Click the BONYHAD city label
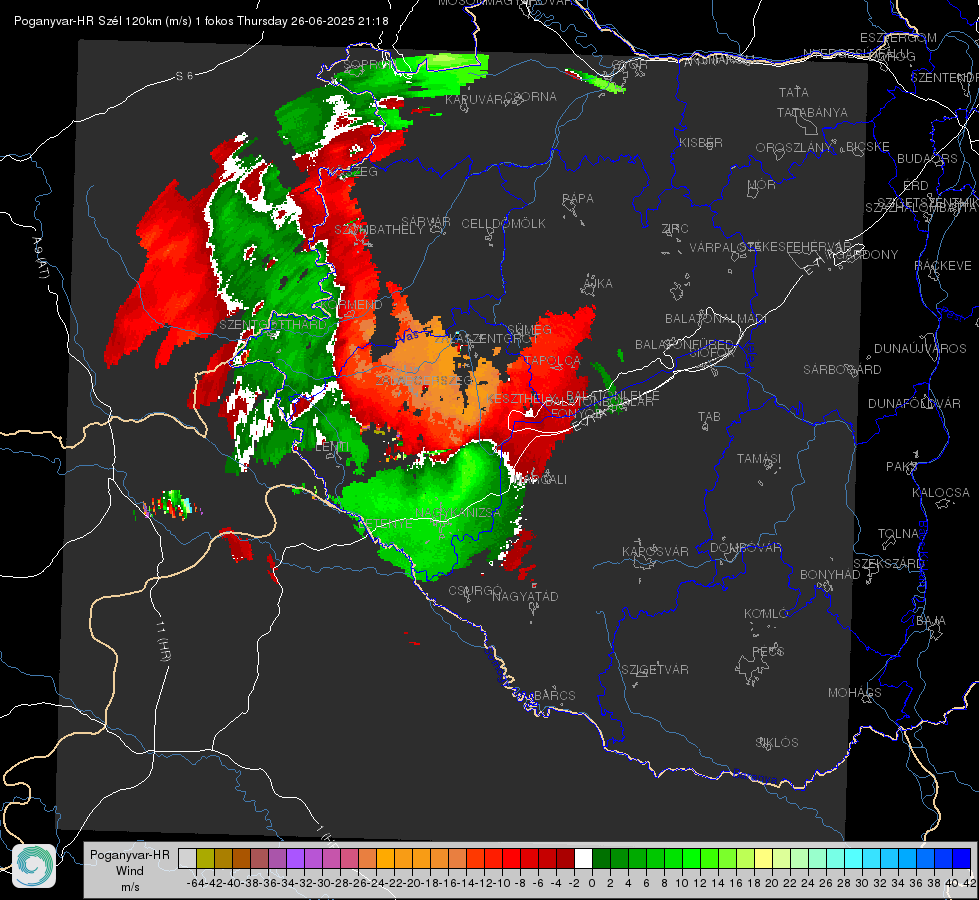 [x=830, y=574]
